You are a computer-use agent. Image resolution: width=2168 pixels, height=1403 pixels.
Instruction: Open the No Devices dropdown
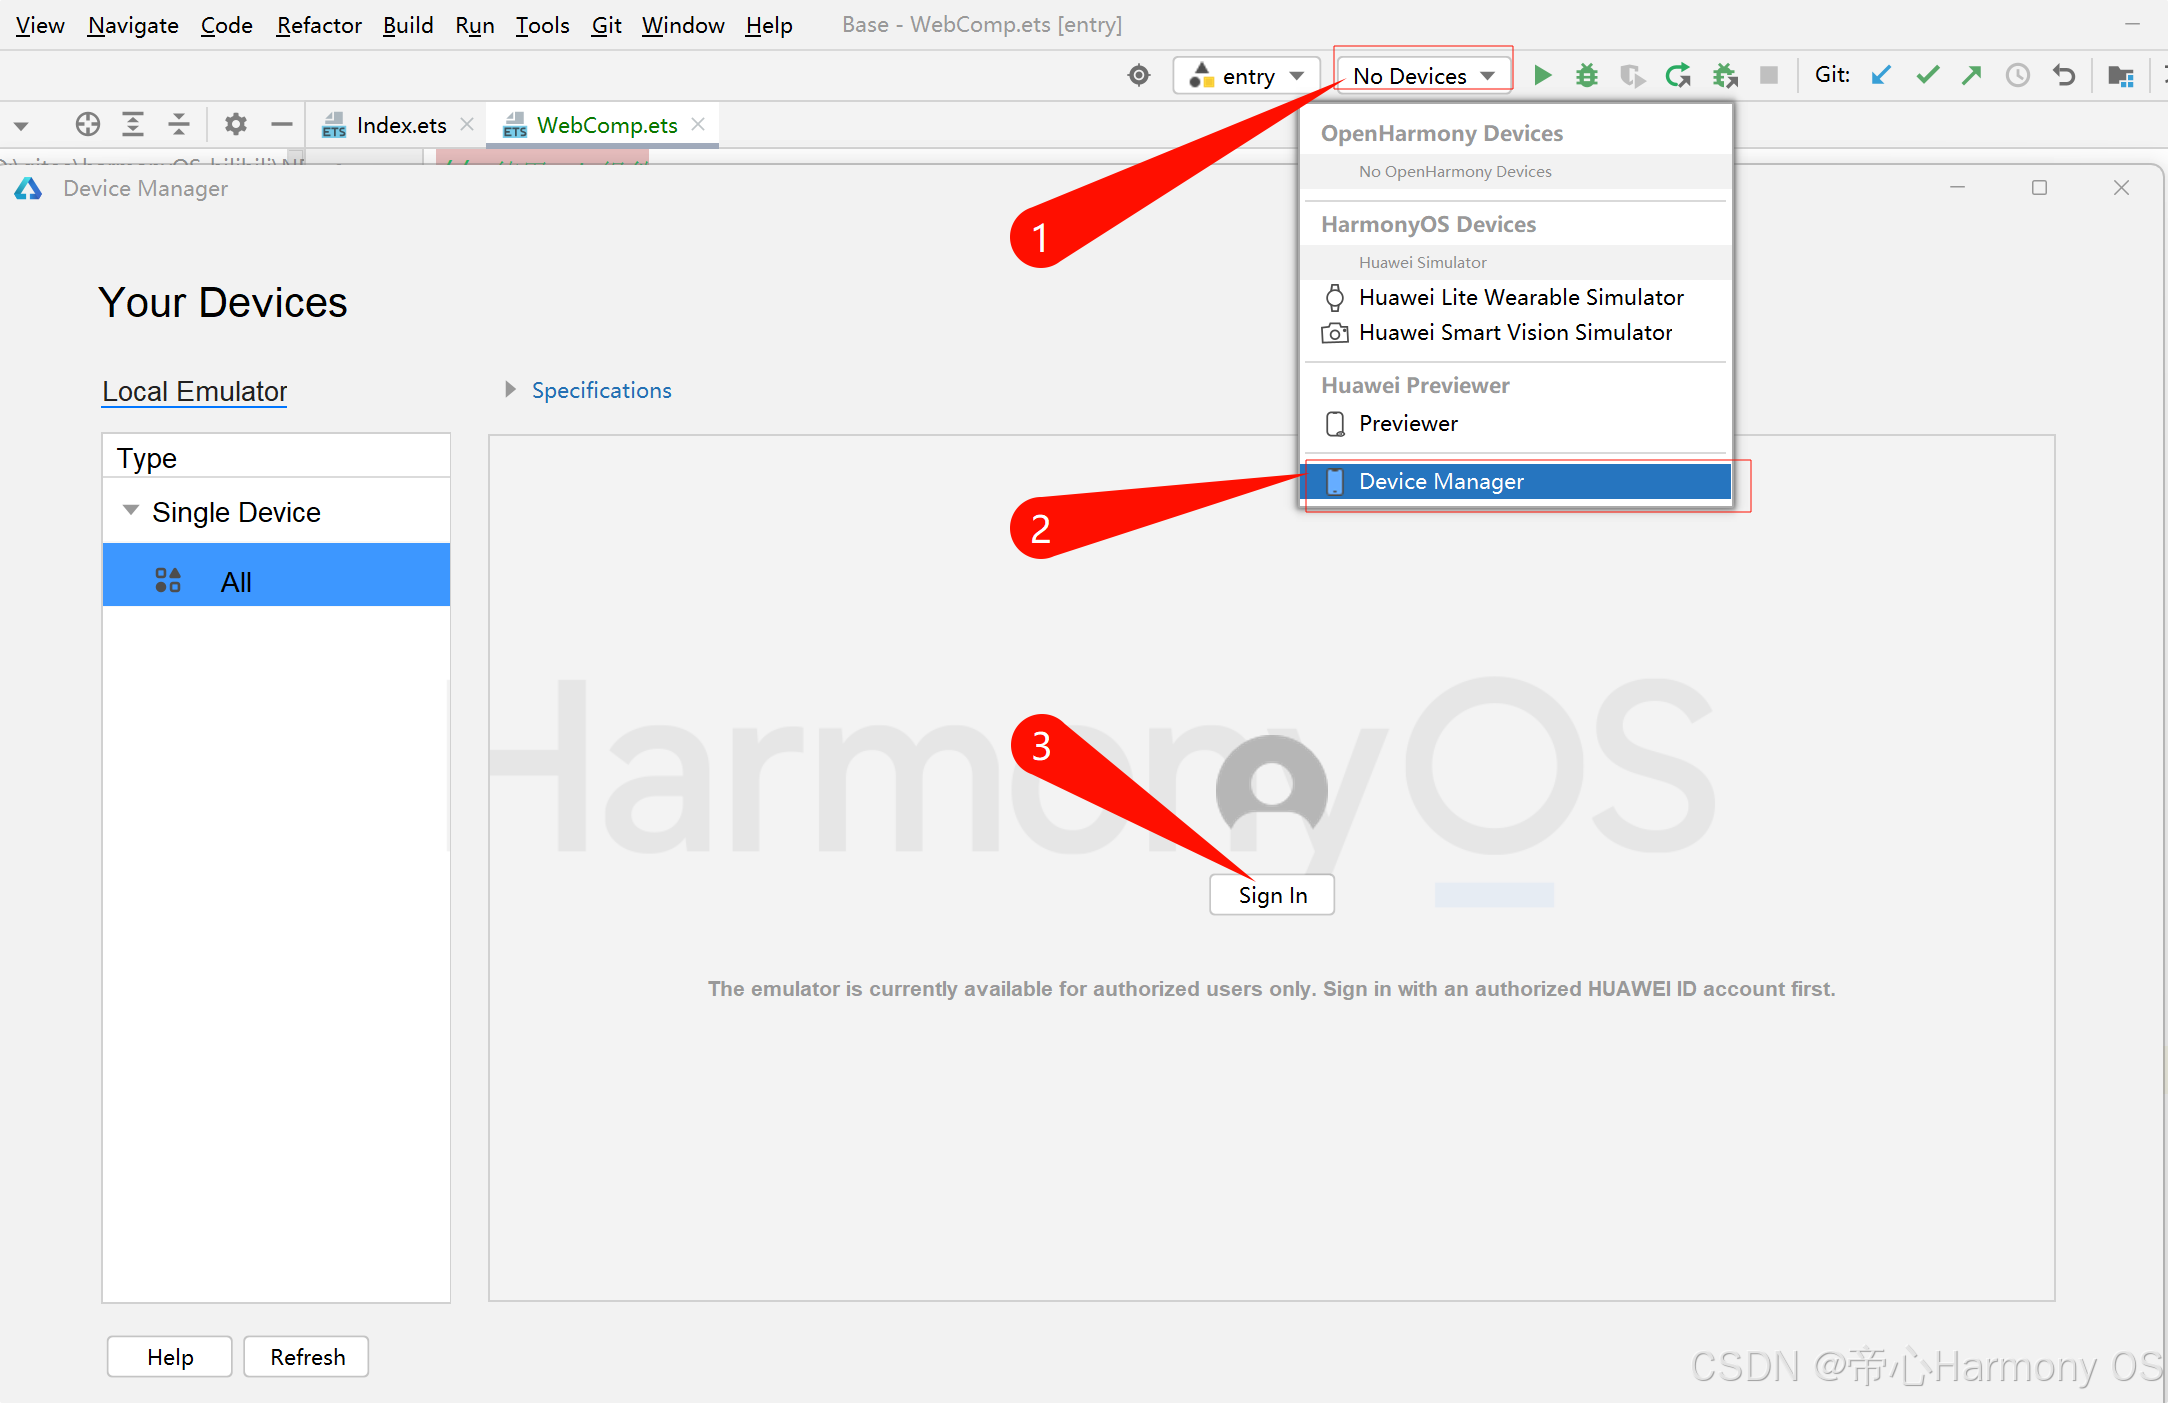coord(1422,76)
